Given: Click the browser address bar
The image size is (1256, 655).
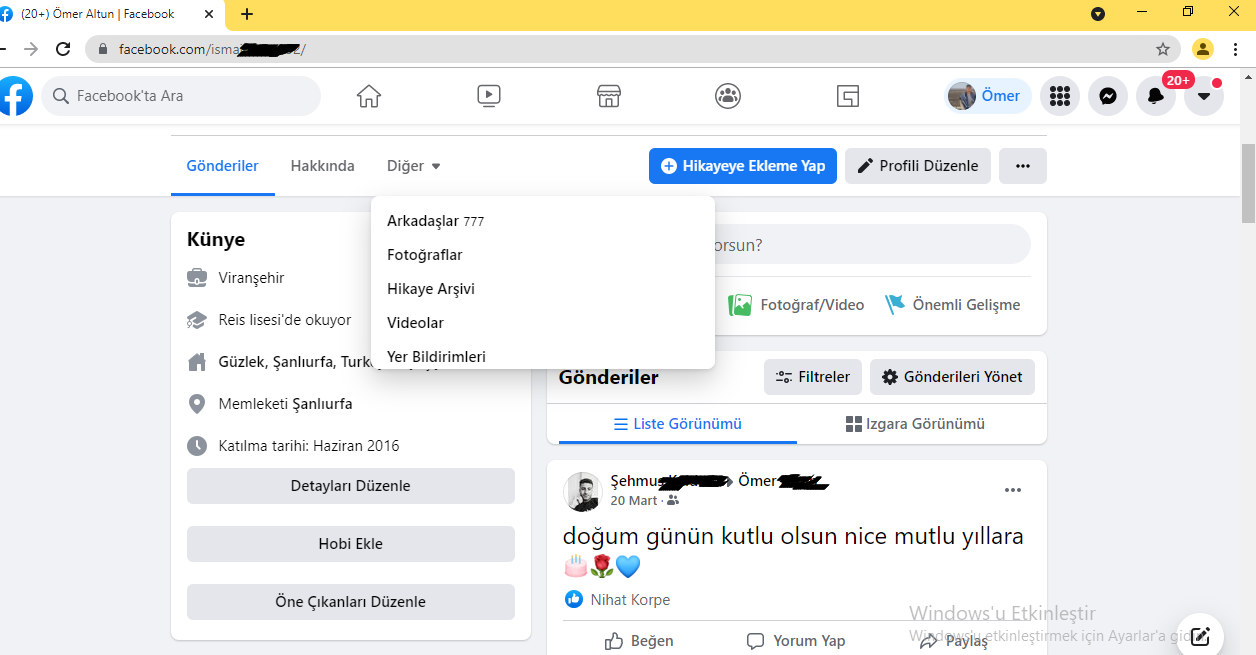Looking at the screenshot, I should pyautogui.click(x=633, y=49).
